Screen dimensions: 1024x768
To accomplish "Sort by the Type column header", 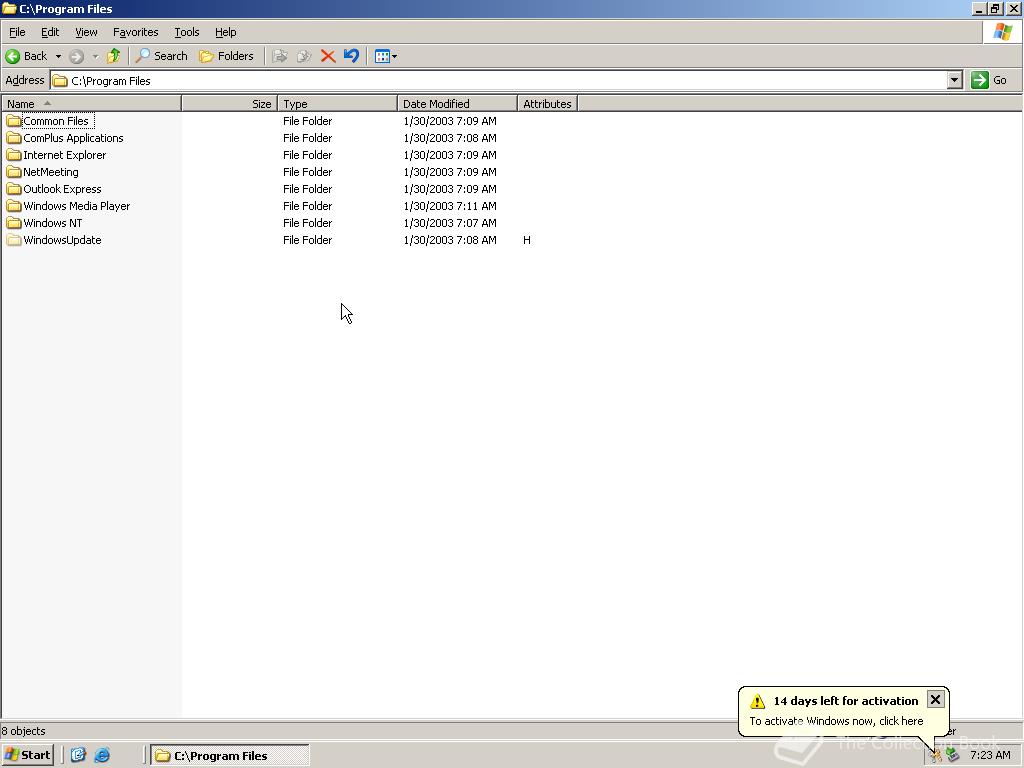I will tap(337, 104).
